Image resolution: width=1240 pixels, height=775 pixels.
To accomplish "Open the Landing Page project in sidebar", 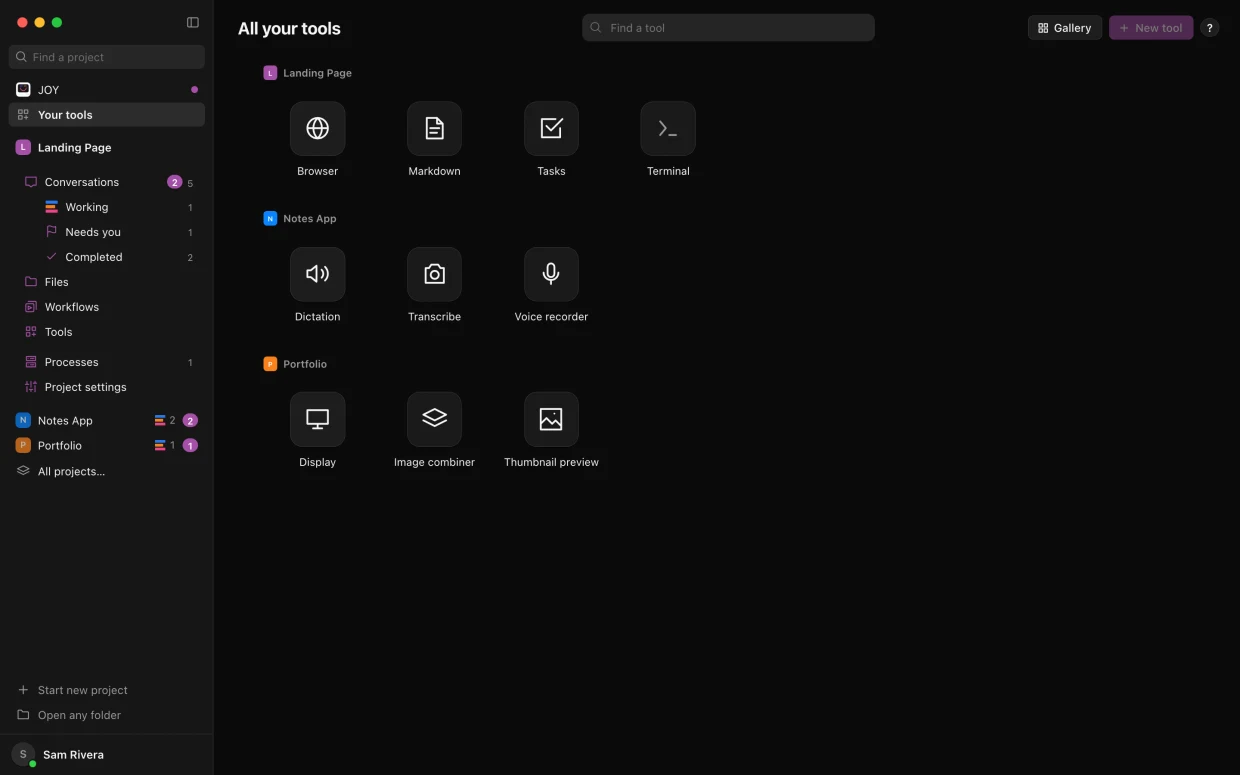I will coord(107,147).
